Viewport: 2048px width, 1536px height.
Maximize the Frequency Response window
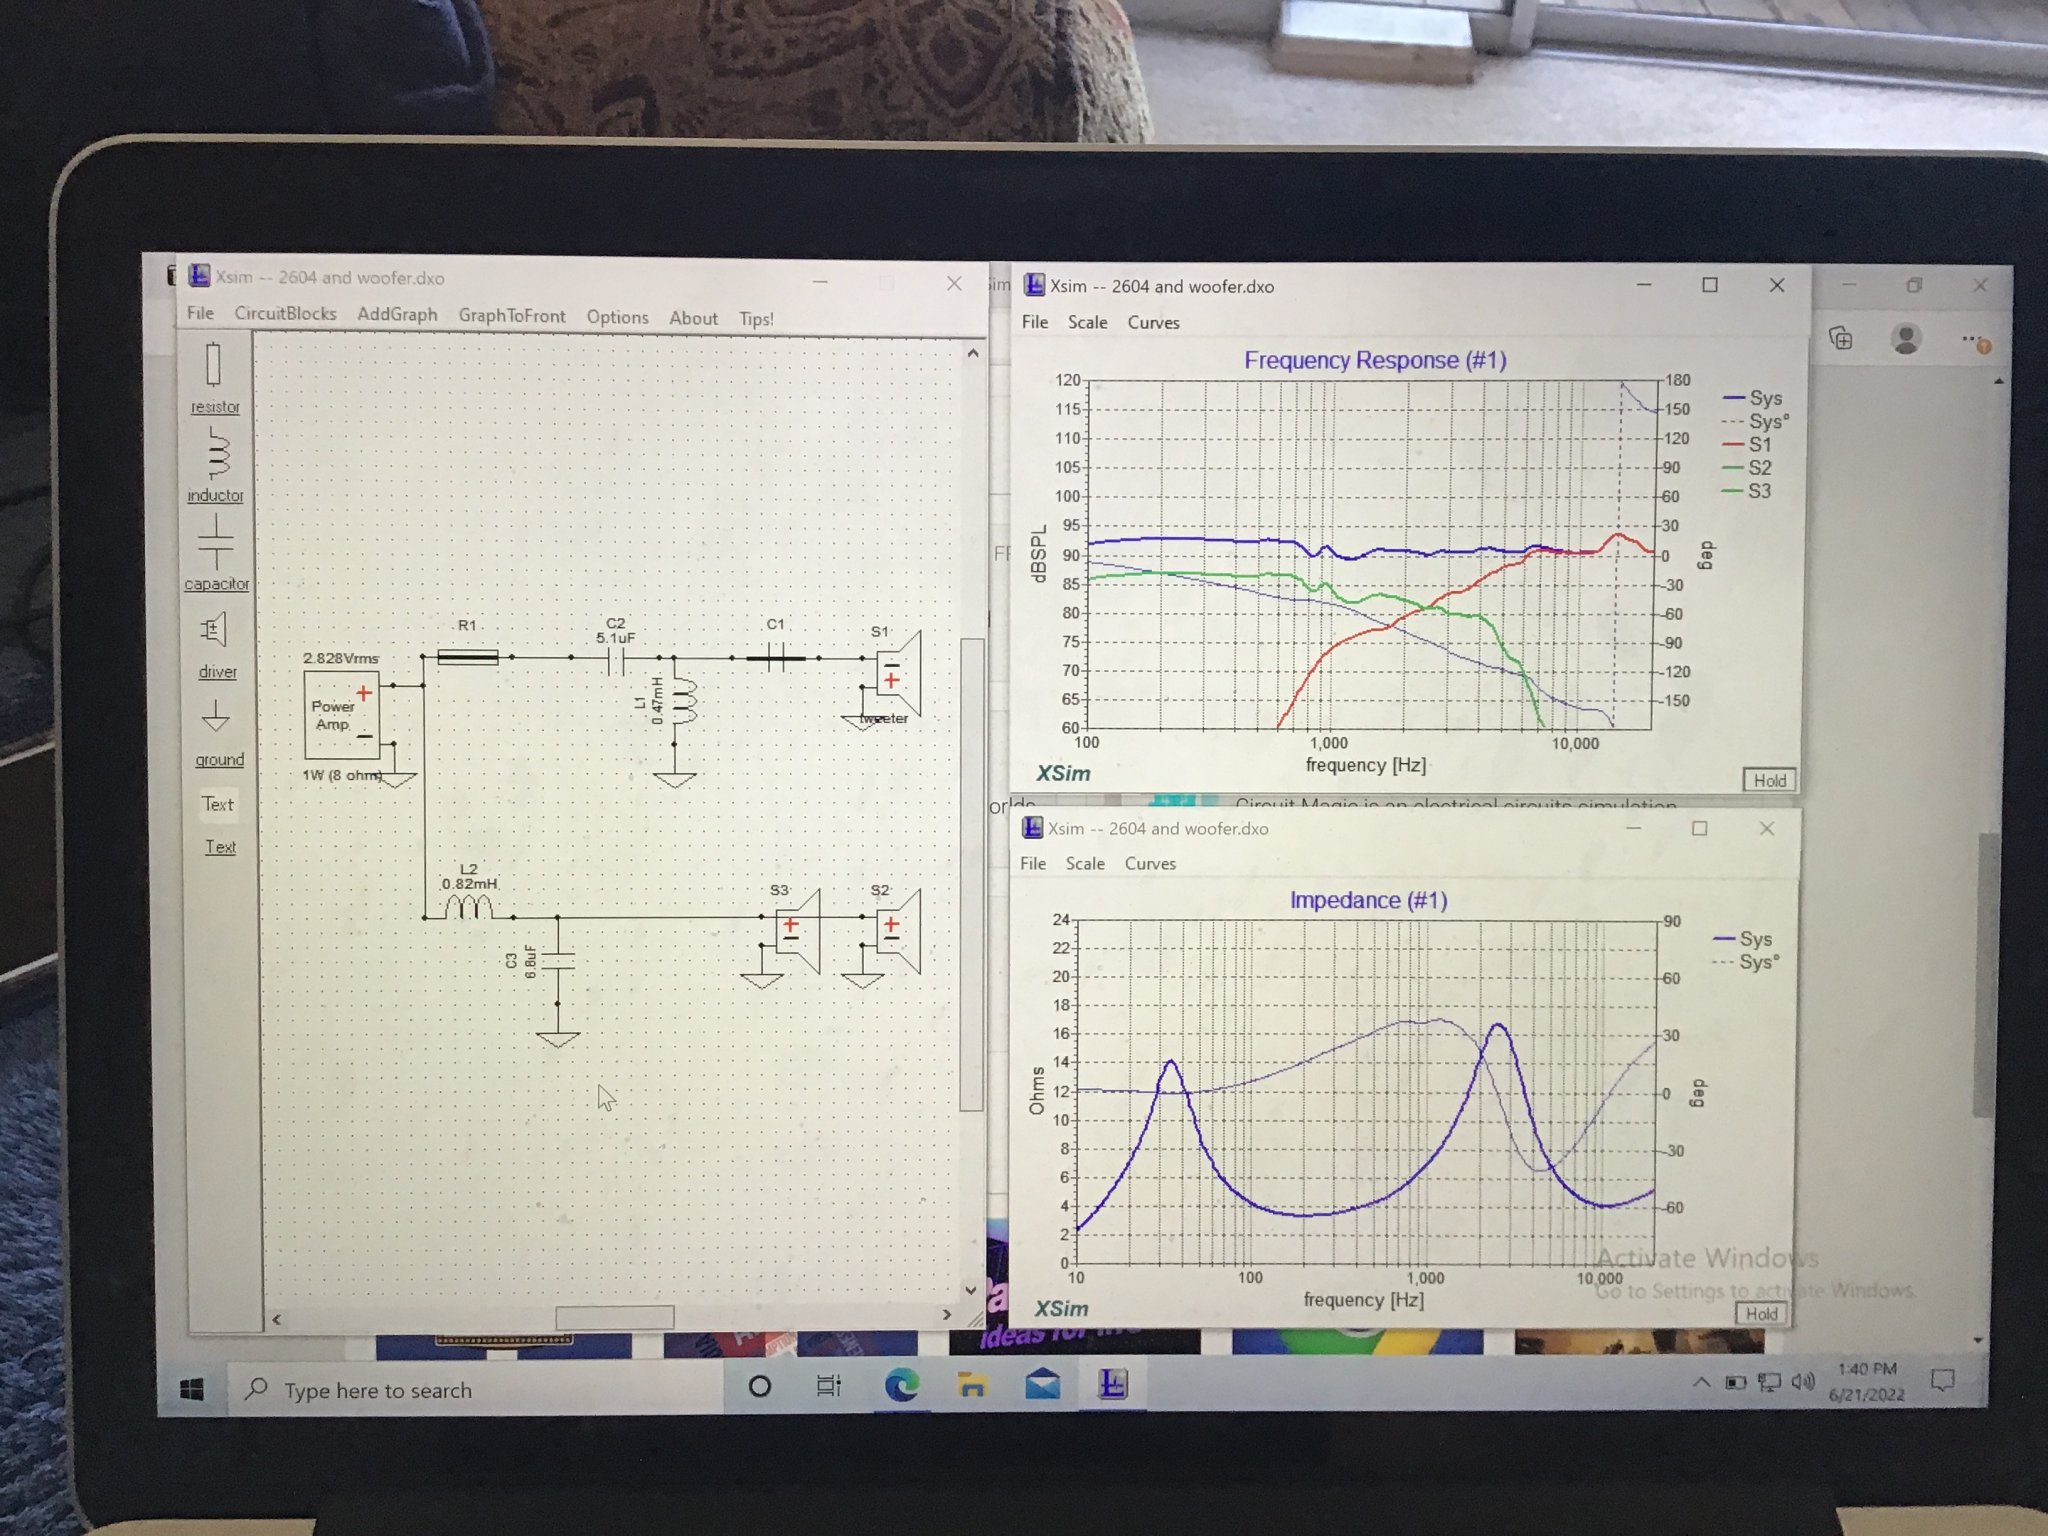click(x=1710, y=285)
